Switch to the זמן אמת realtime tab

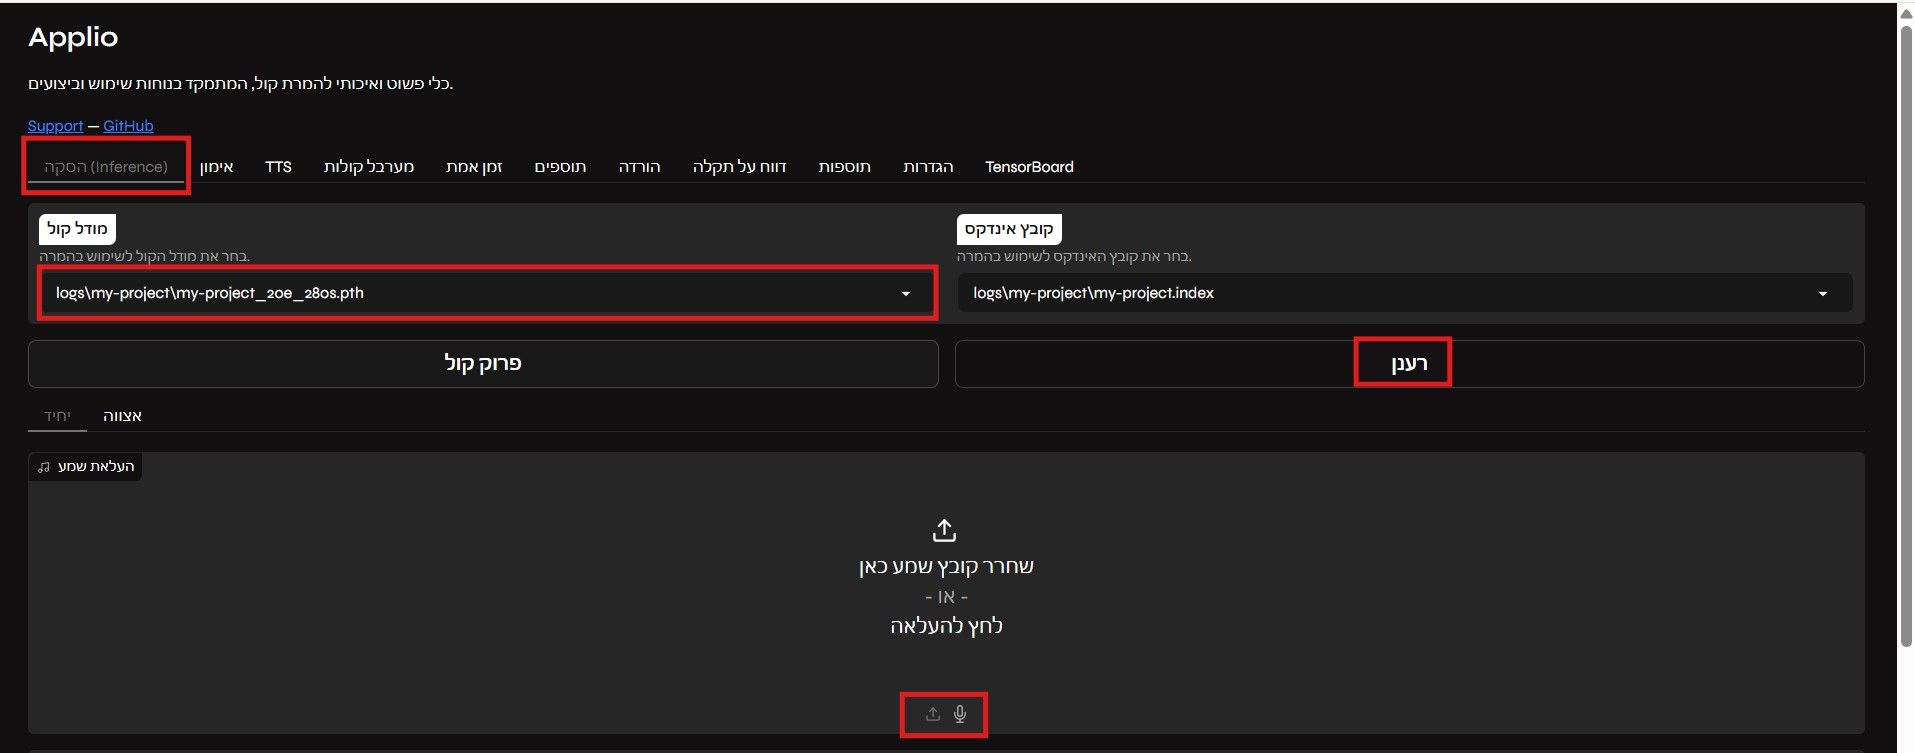(x=474, y=167)
